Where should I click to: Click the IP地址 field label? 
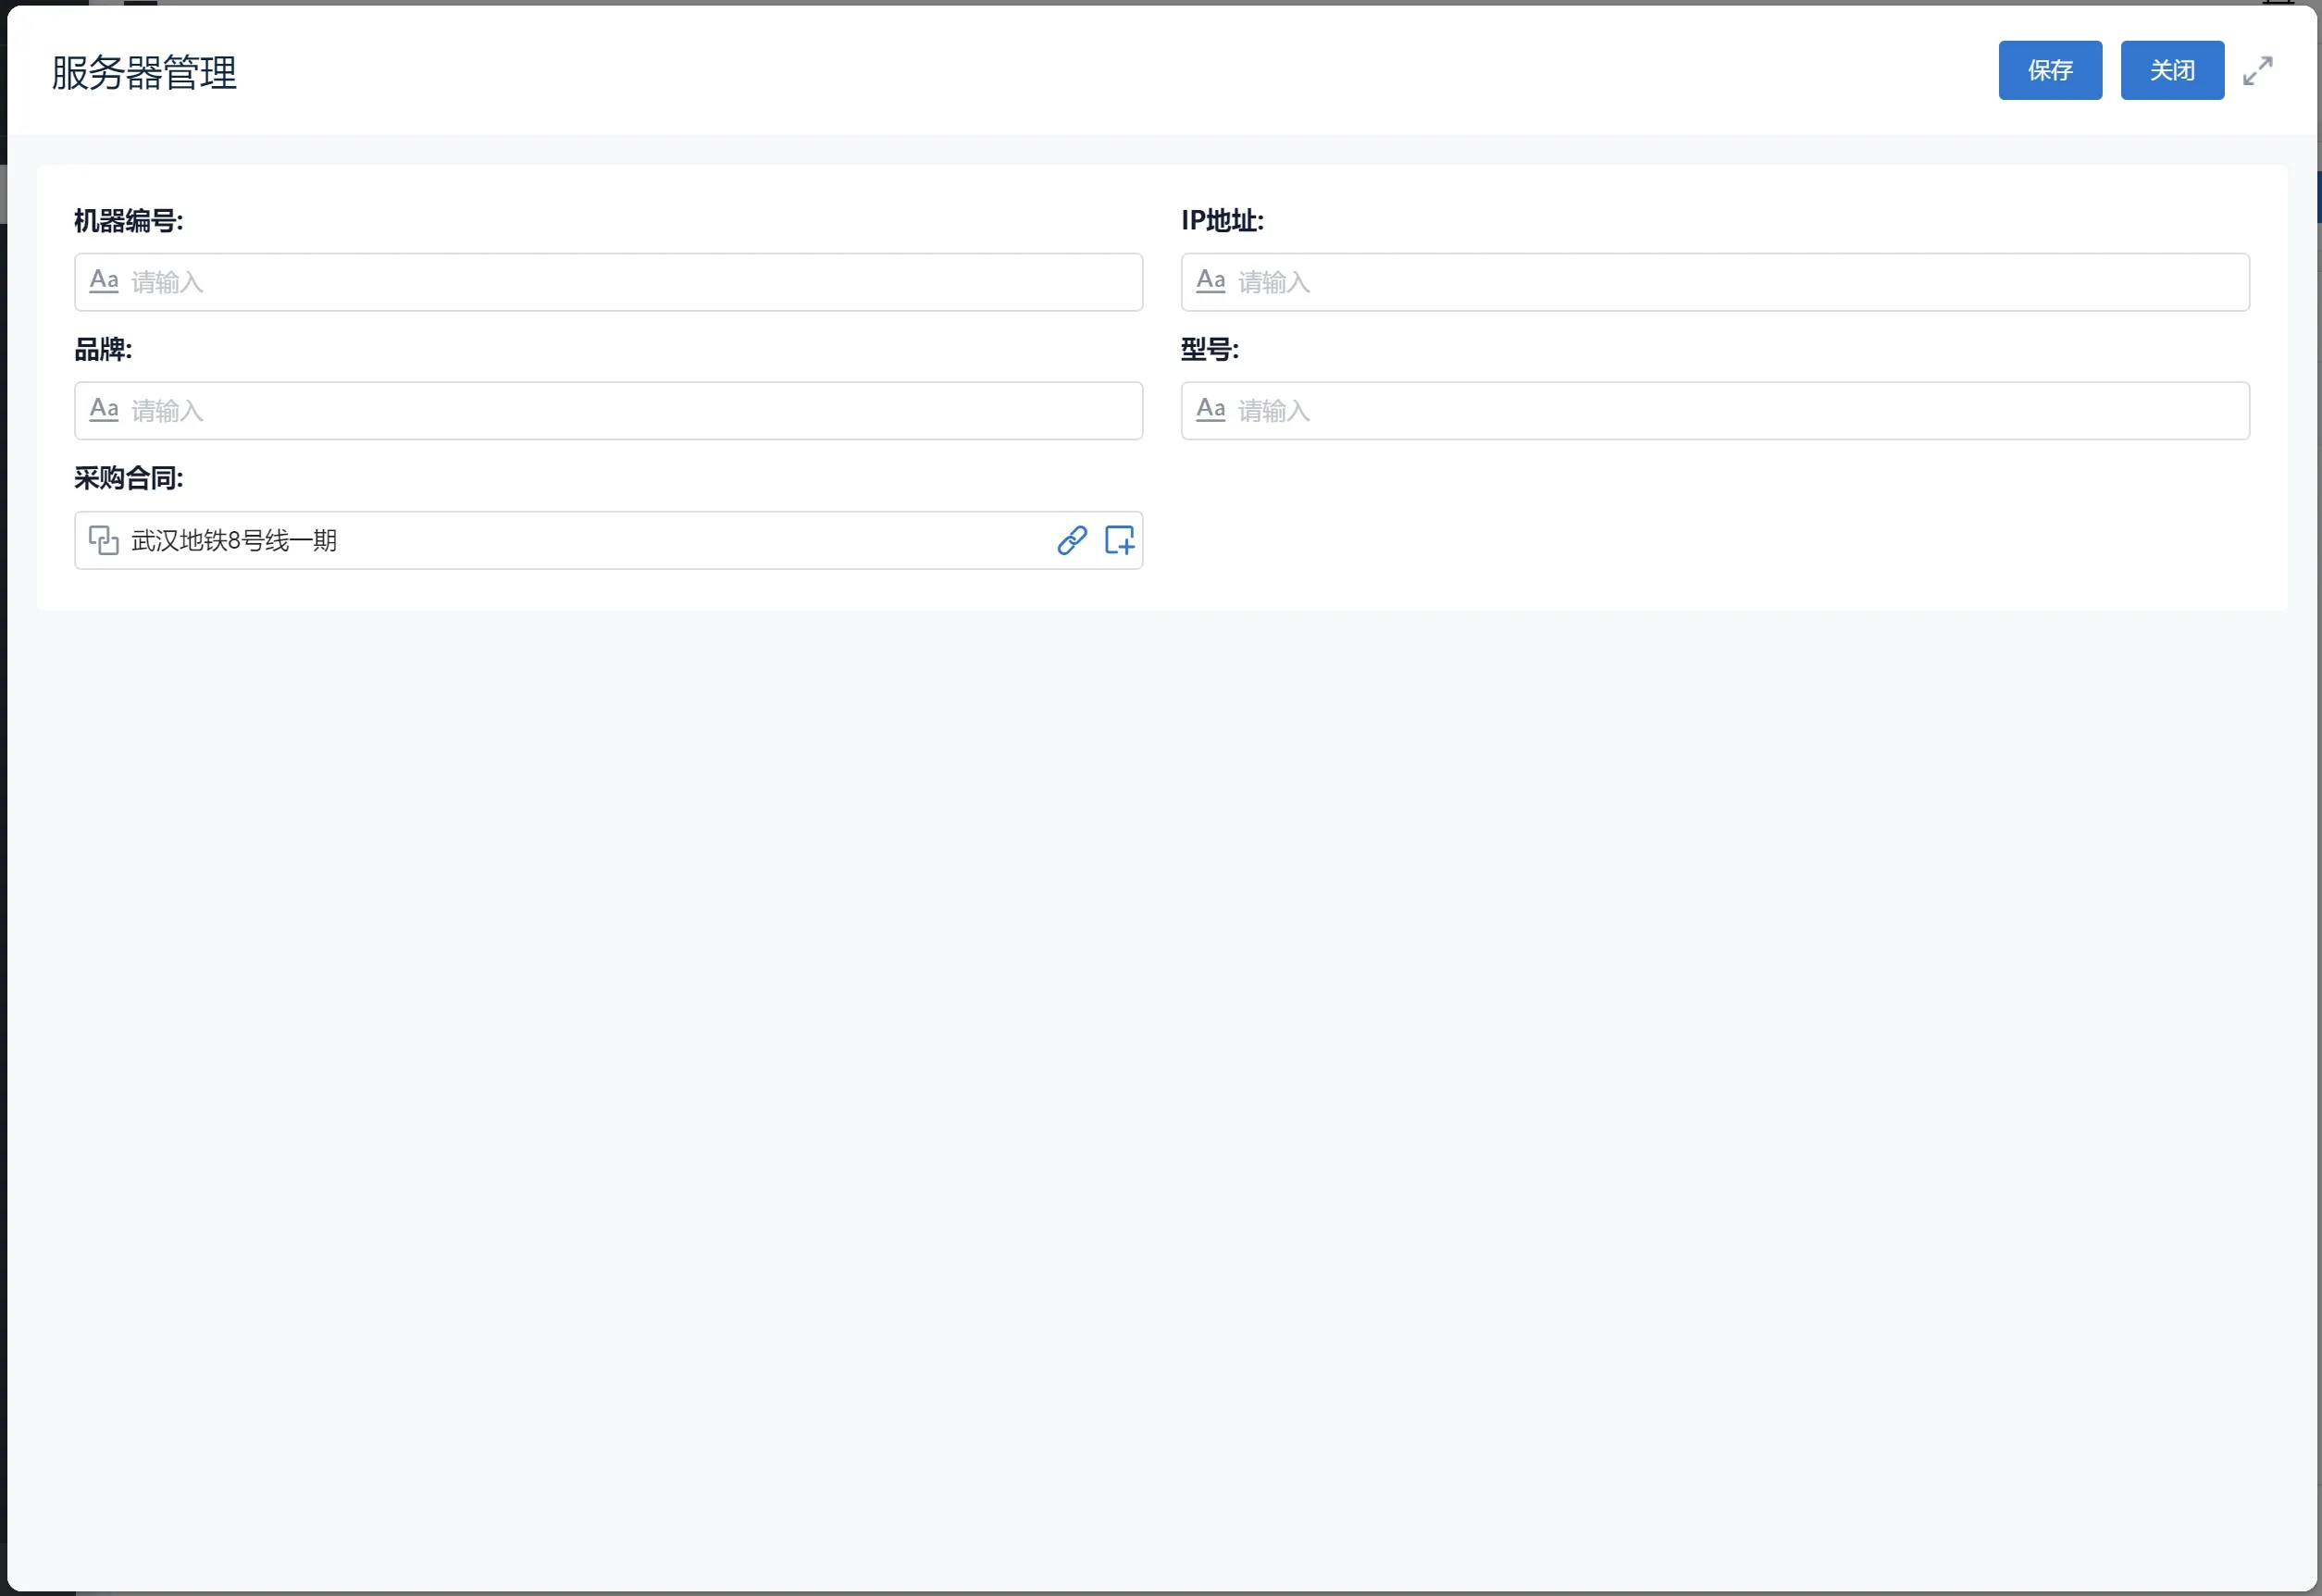(x=1221, y=221)
